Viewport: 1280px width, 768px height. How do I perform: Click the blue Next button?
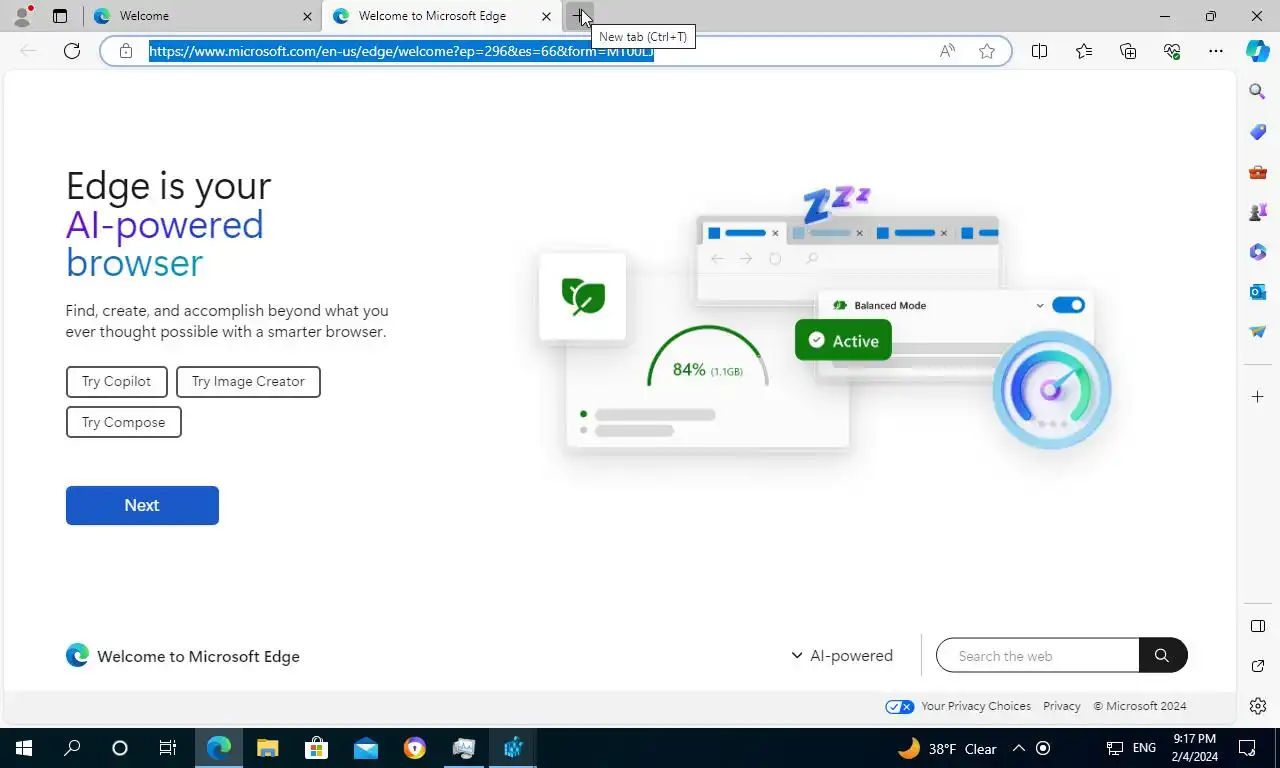click(x=142, y=505)
